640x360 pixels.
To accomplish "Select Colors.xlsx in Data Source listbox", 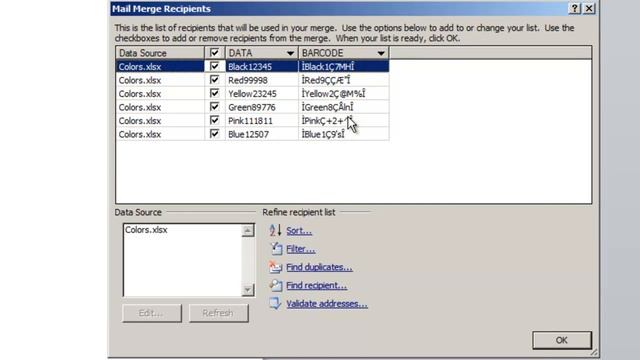I will tap(146, 230).
